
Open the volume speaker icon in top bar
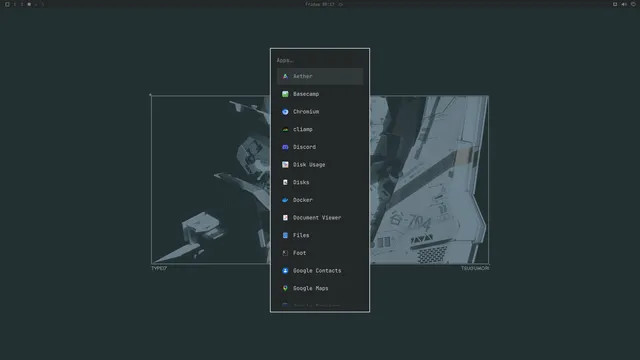pos(624,4)
